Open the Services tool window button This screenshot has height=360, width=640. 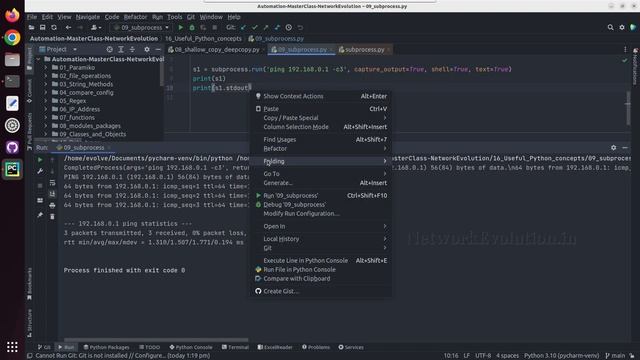point(351,347)
